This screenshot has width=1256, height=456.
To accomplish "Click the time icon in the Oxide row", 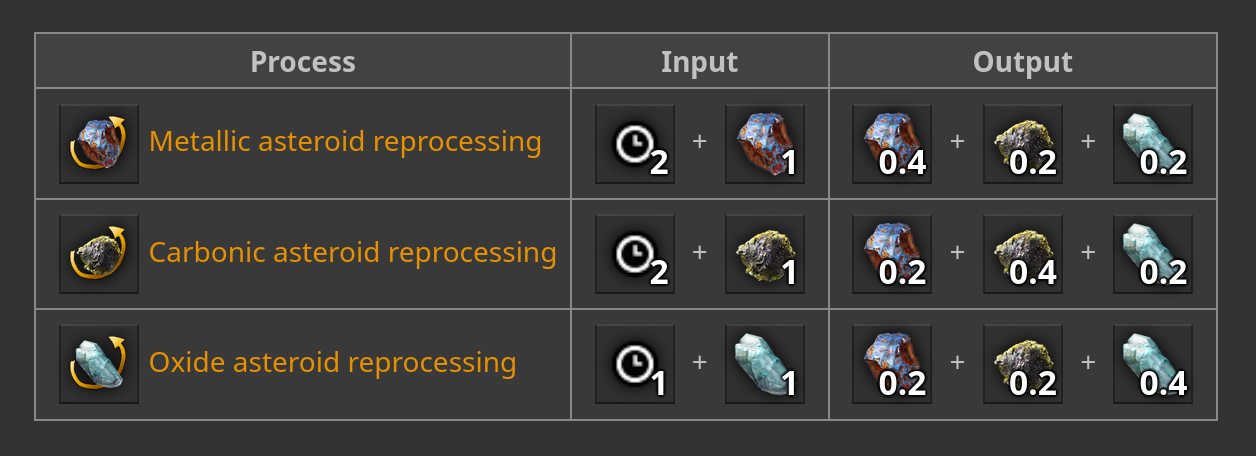I will tap(635, 364).
